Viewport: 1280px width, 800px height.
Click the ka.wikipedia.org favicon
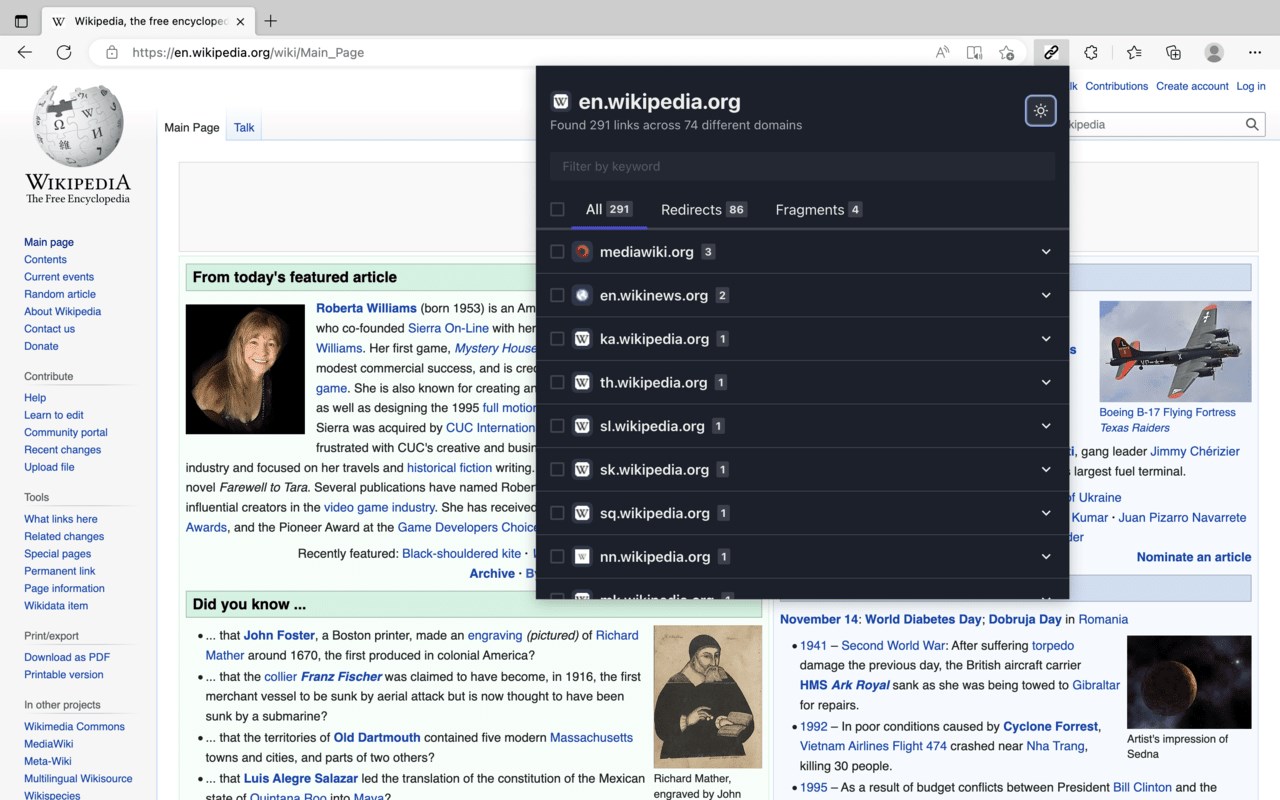[582, 339]
